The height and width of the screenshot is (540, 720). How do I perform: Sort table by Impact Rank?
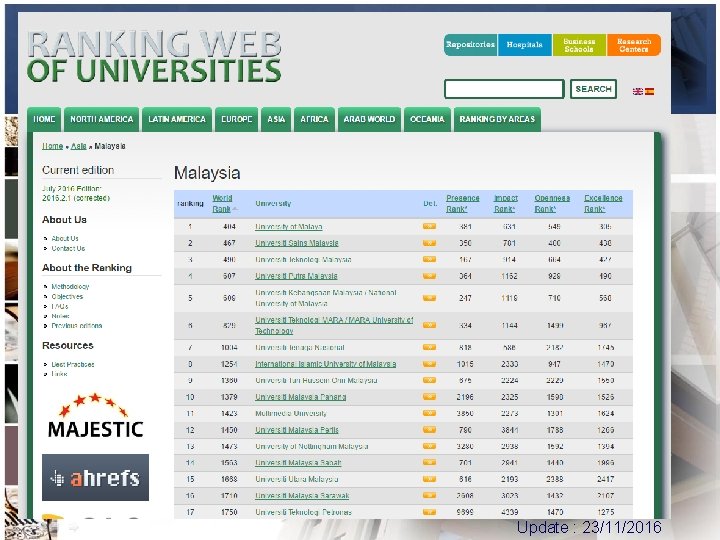point(506,203)
